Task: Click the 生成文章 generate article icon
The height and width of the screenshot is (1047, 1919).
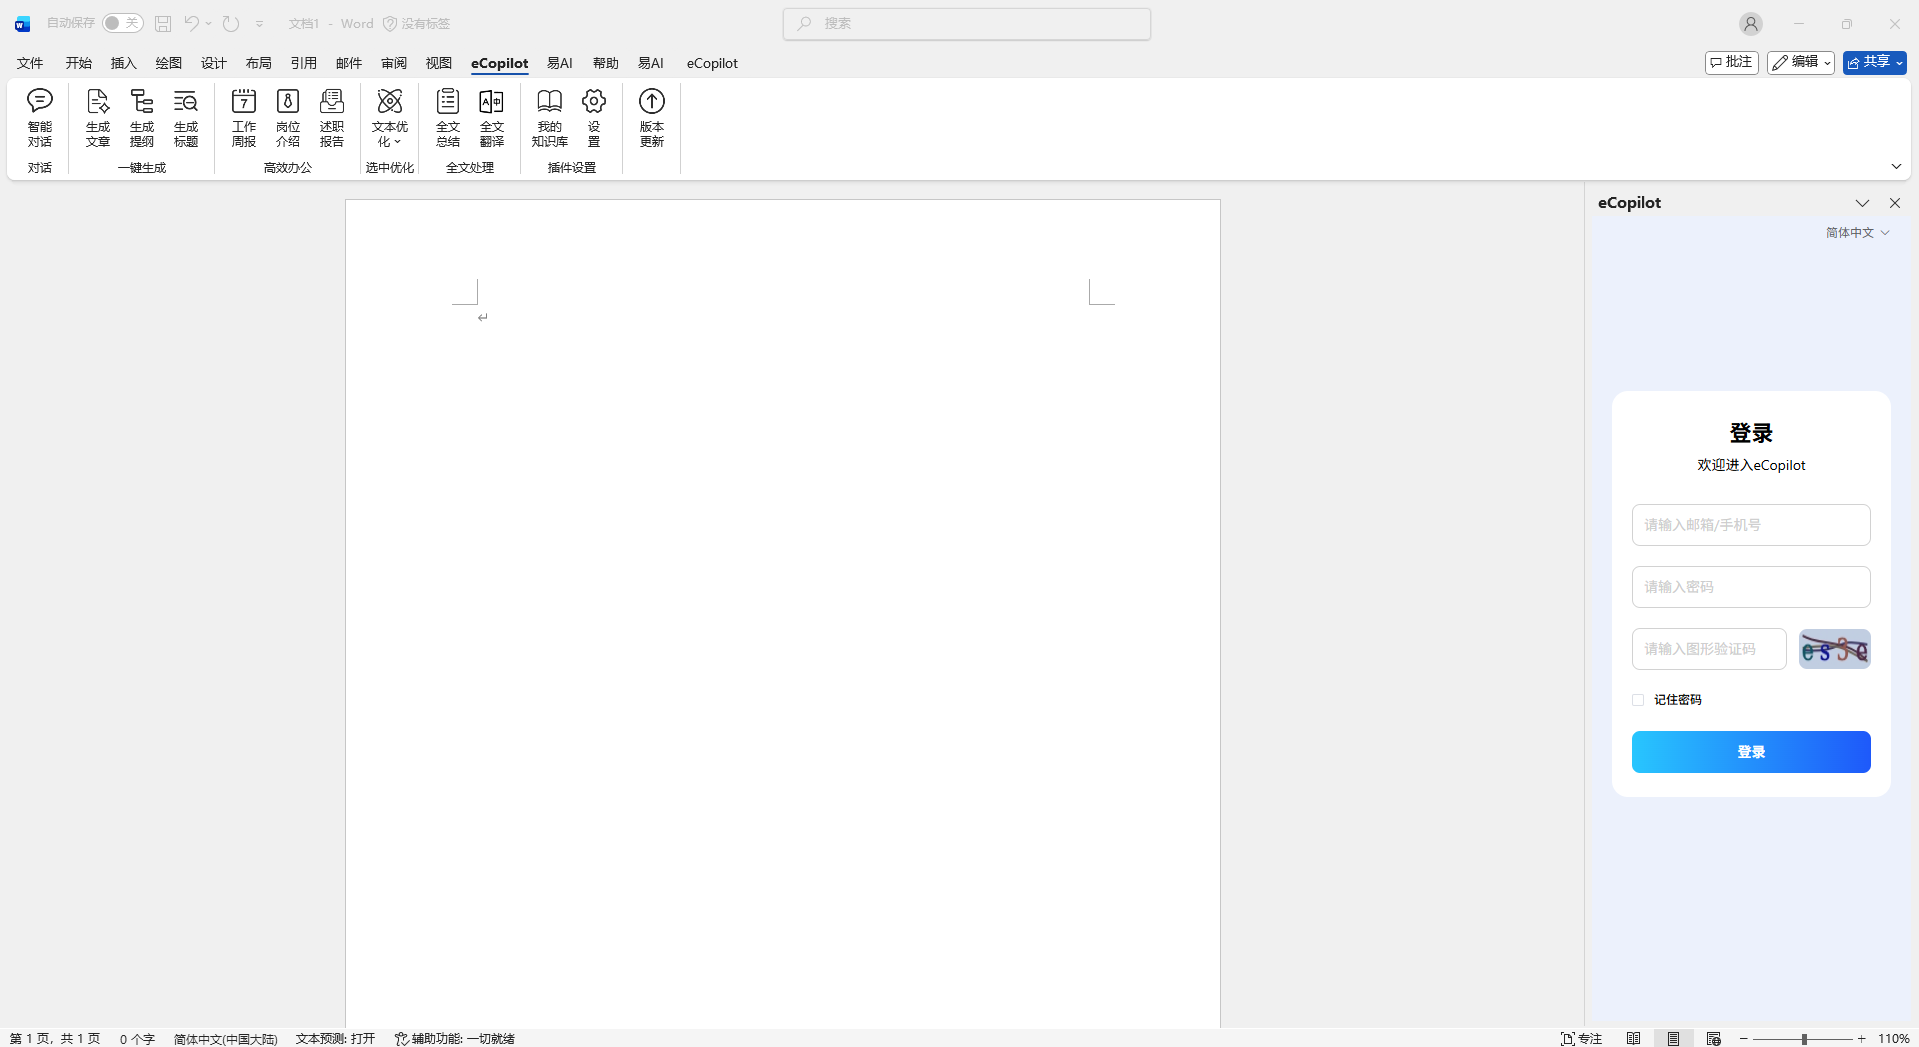Action: pyautogui.click(x=98, y=117)
